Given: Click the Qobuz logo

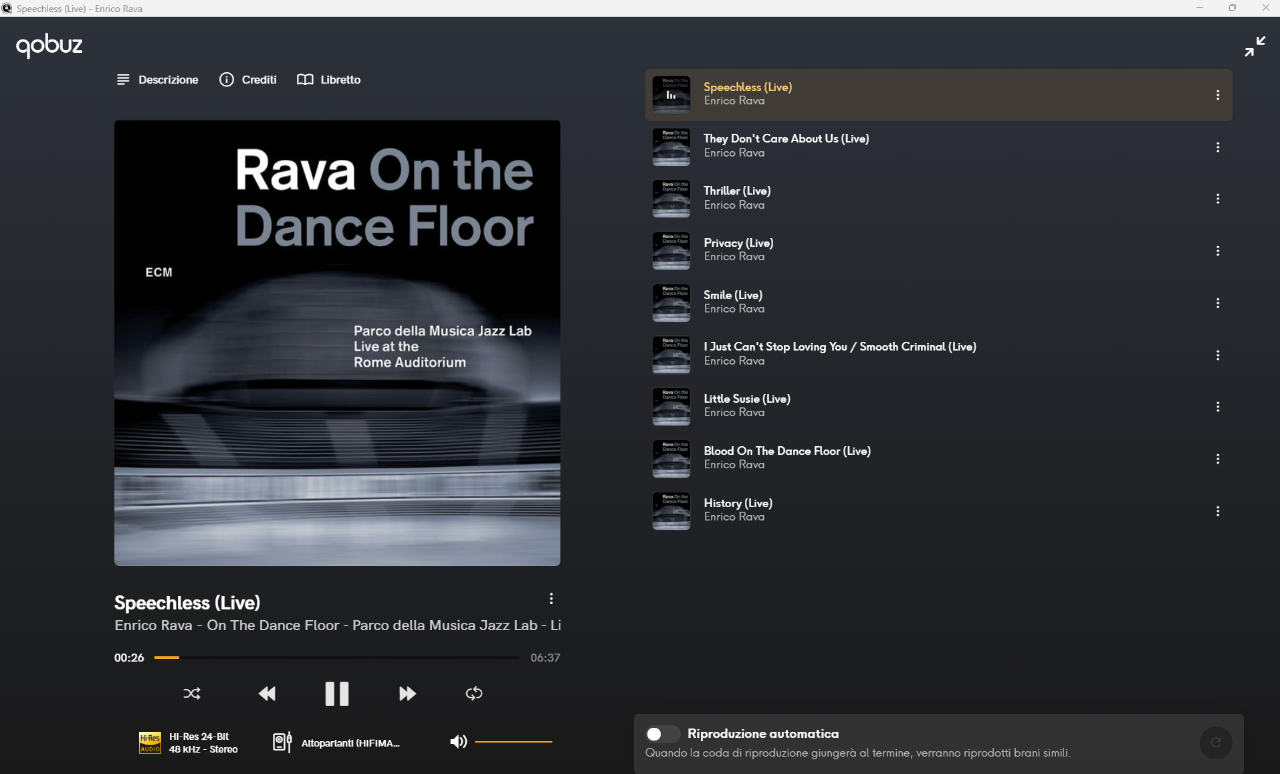Looking at the screenshot, I should pyautogui.click(x=49, y=46).
